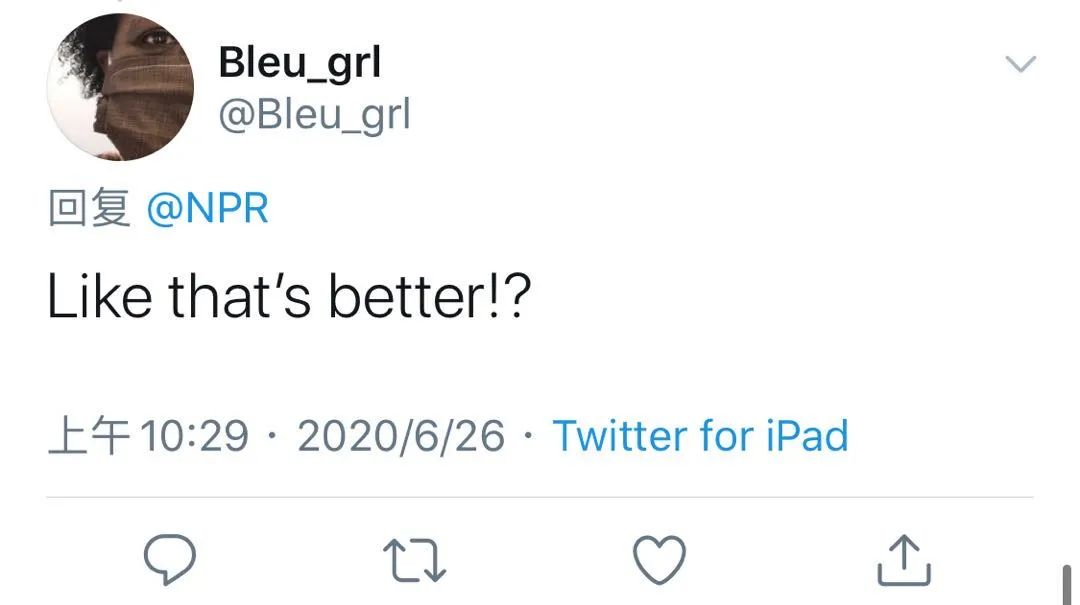Viewport: 1080px width, 605px height.
Task: Open Bleu_grl's profile picture
Action: (x=120, y=88)
